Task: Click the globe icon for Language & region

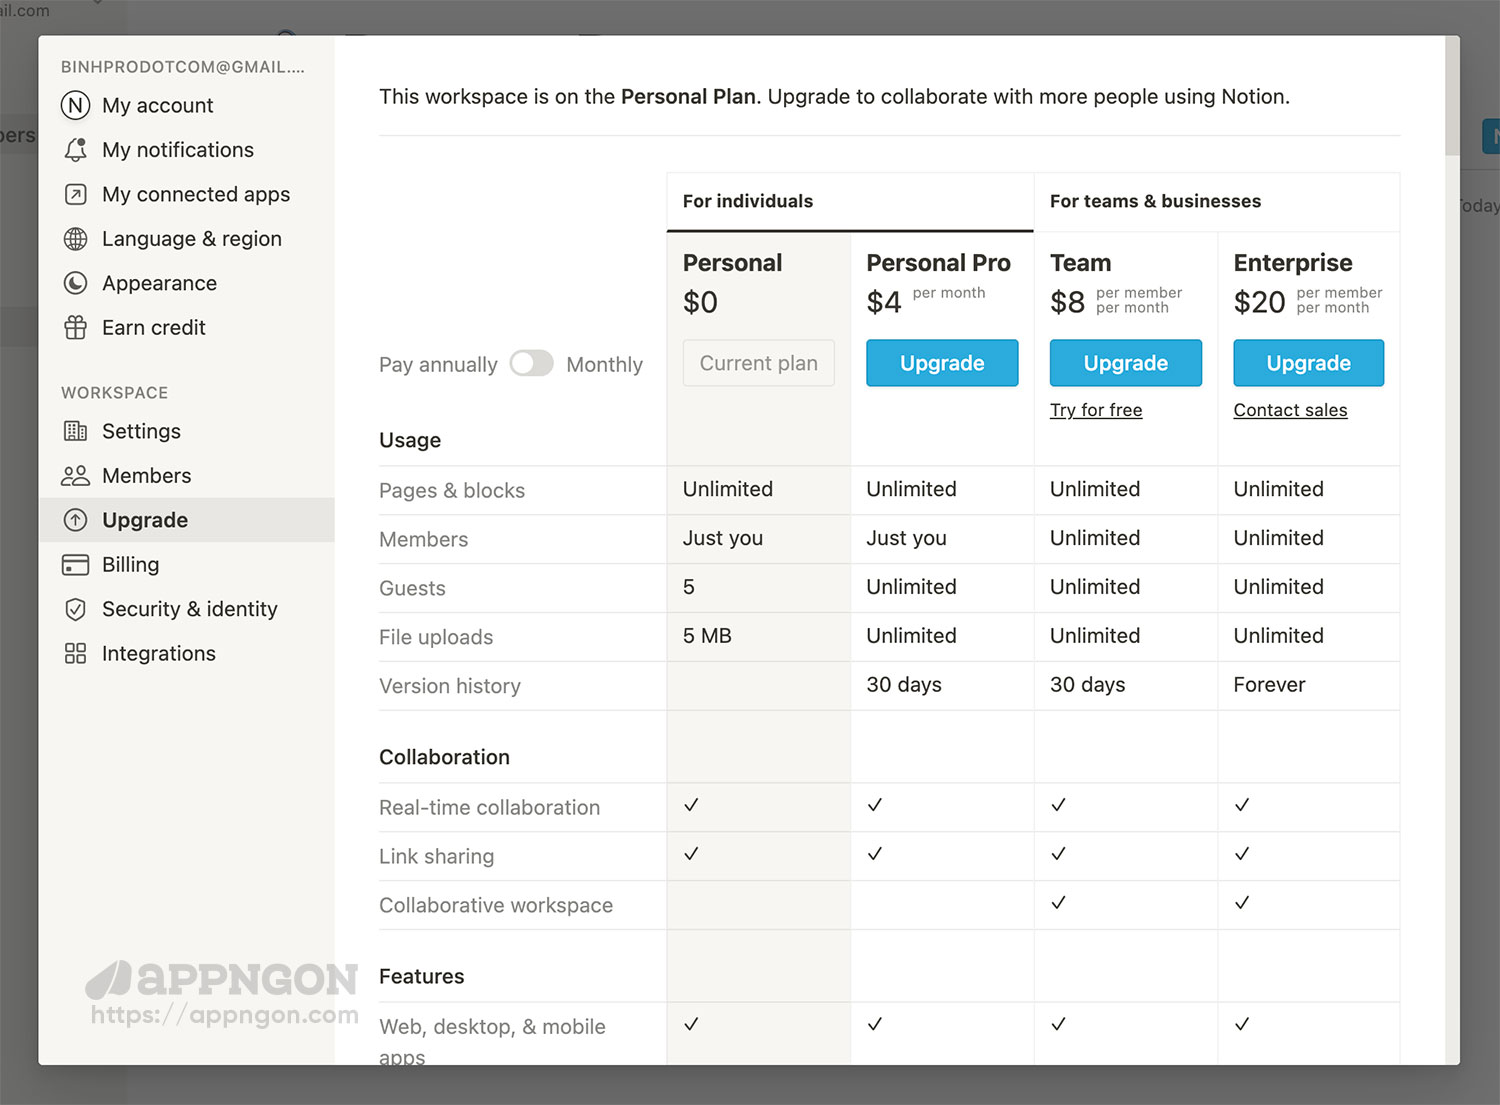Action: click(x=75, y=239)
